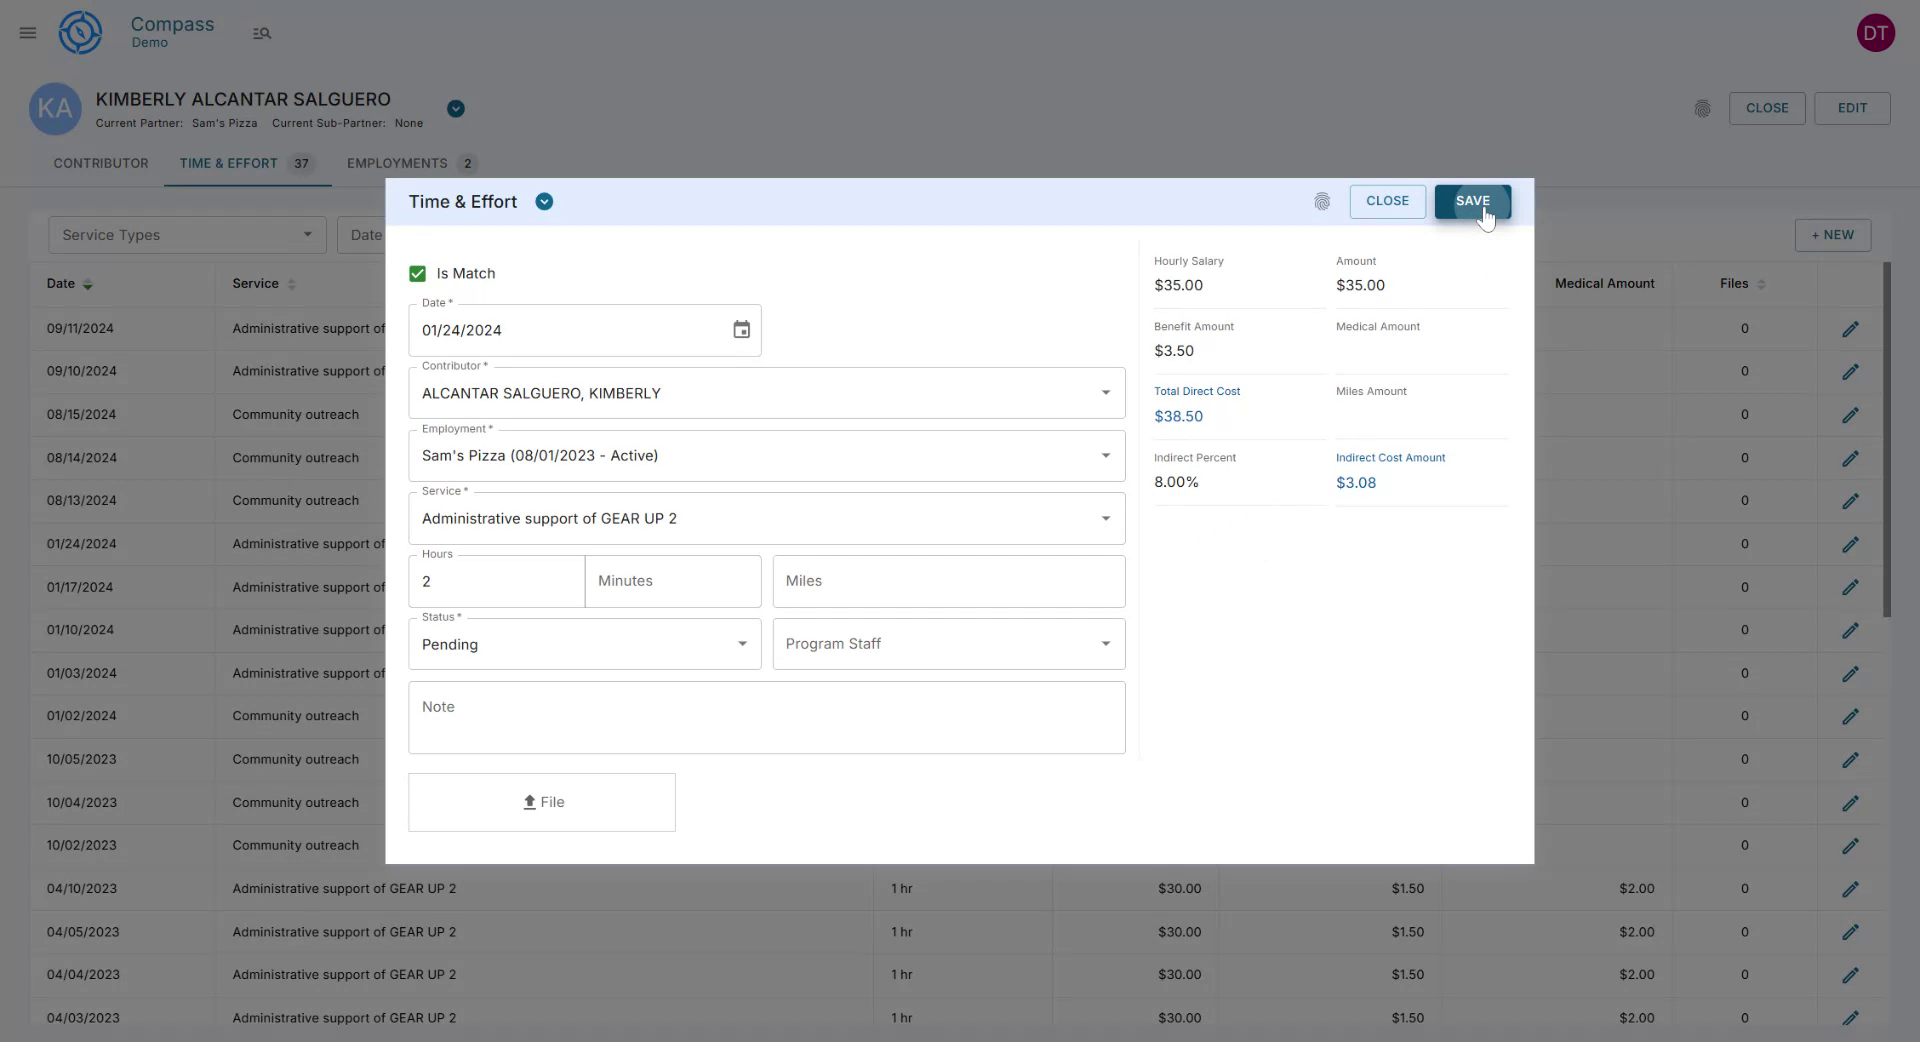The image size is (1920, 1042).
Task: Click the sort control on the Files column
Action: [x=1762, y=284]
